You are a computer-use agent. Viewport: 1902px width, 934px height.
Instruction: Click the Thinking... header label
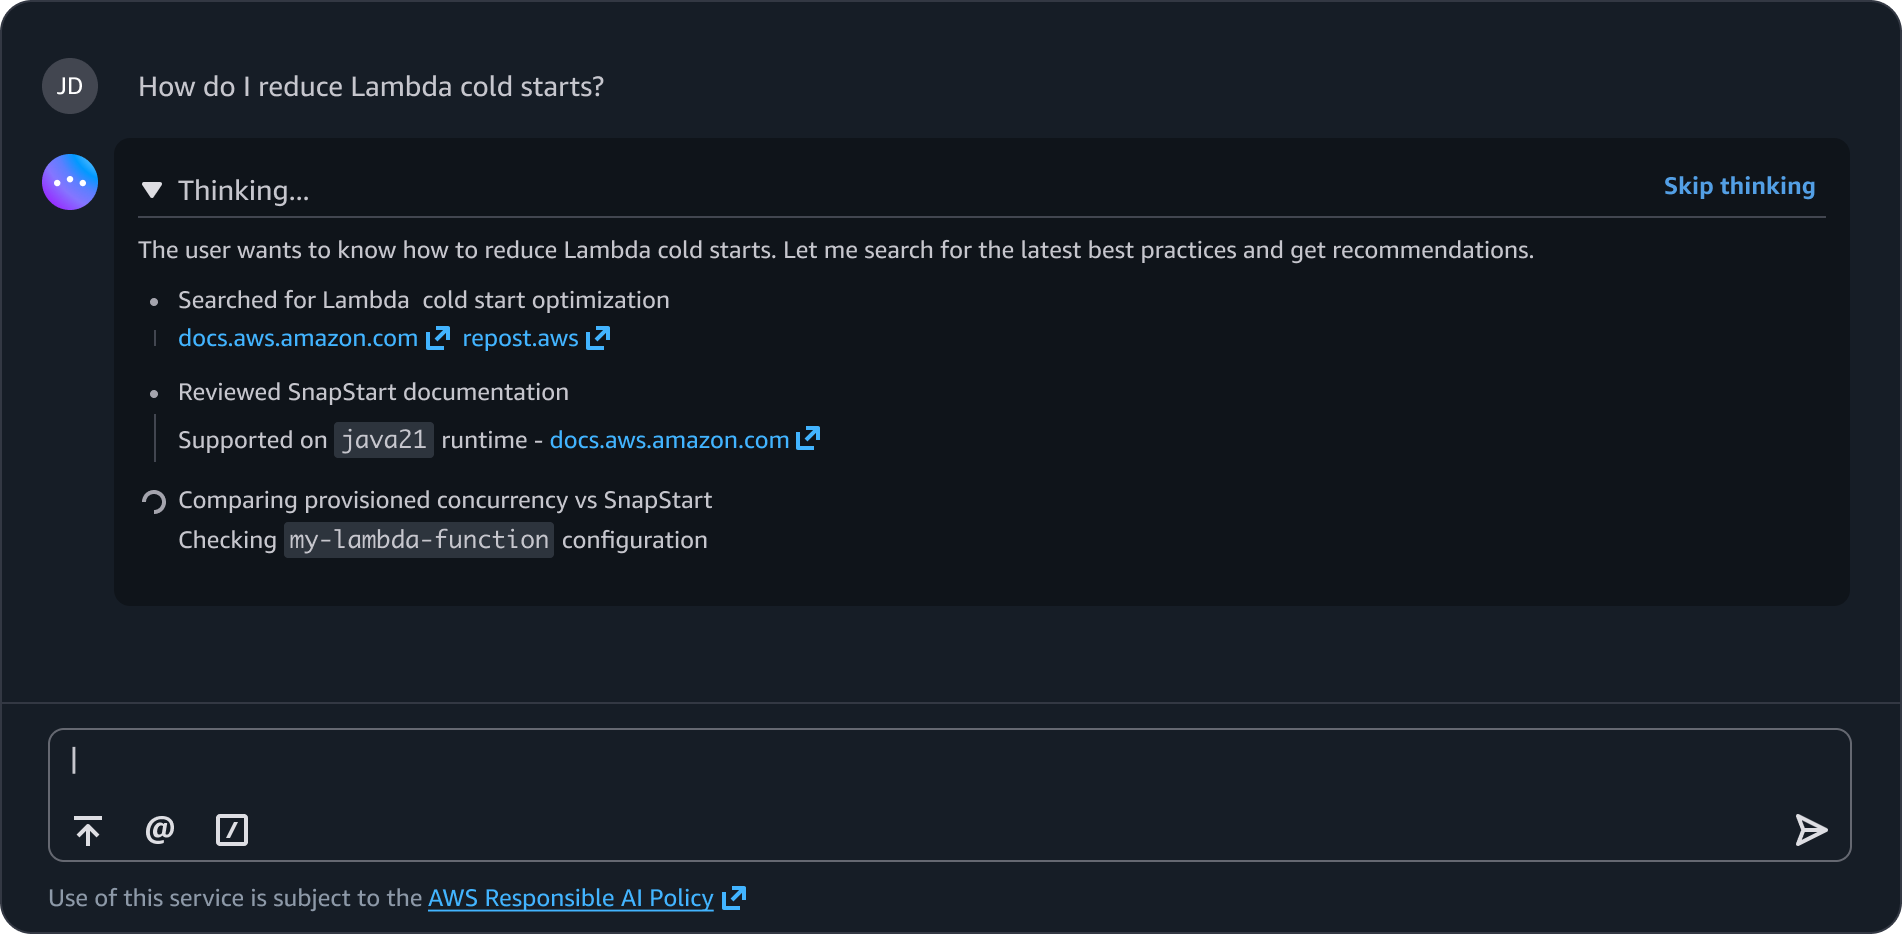[244, 191]
